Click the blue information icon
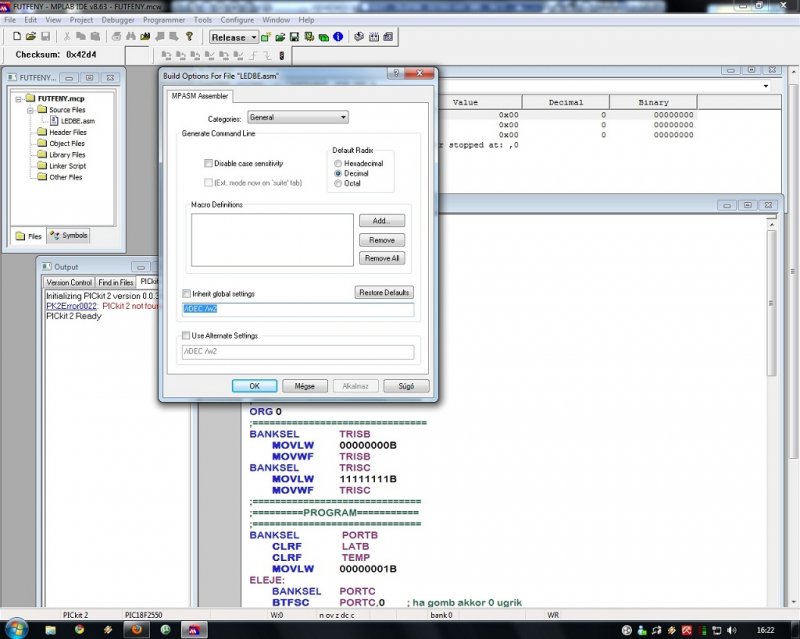800x639 pixels. tap(338, 37)
